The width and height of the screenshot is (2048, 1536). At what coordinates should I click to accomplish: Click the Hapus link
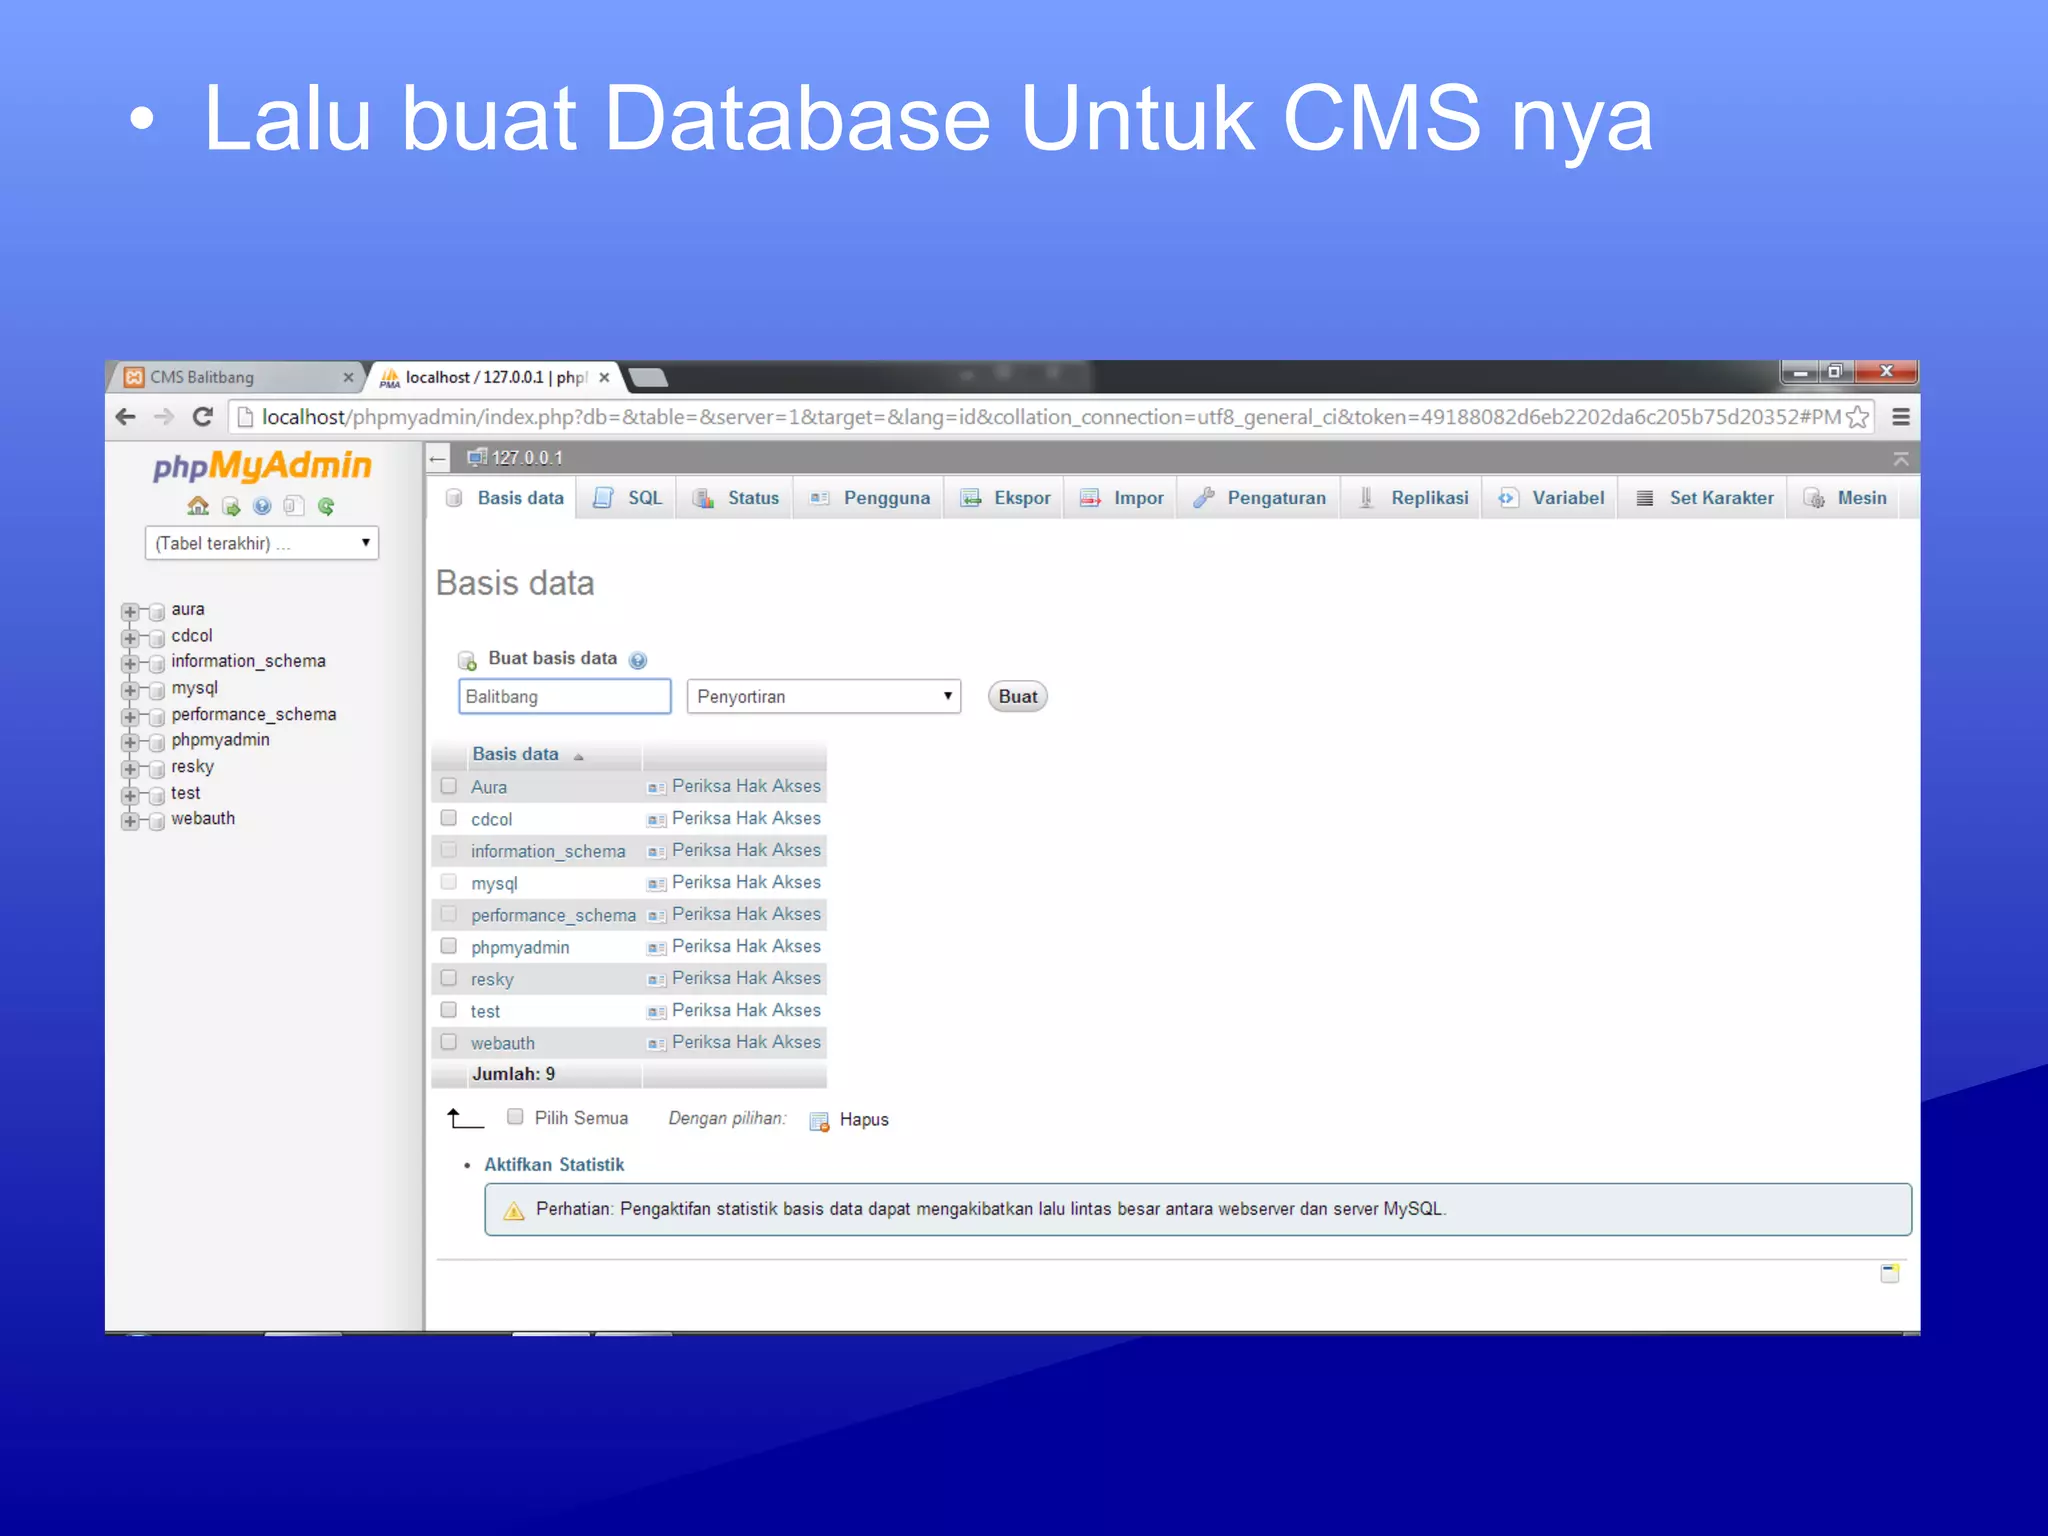tap(864, 1120)
